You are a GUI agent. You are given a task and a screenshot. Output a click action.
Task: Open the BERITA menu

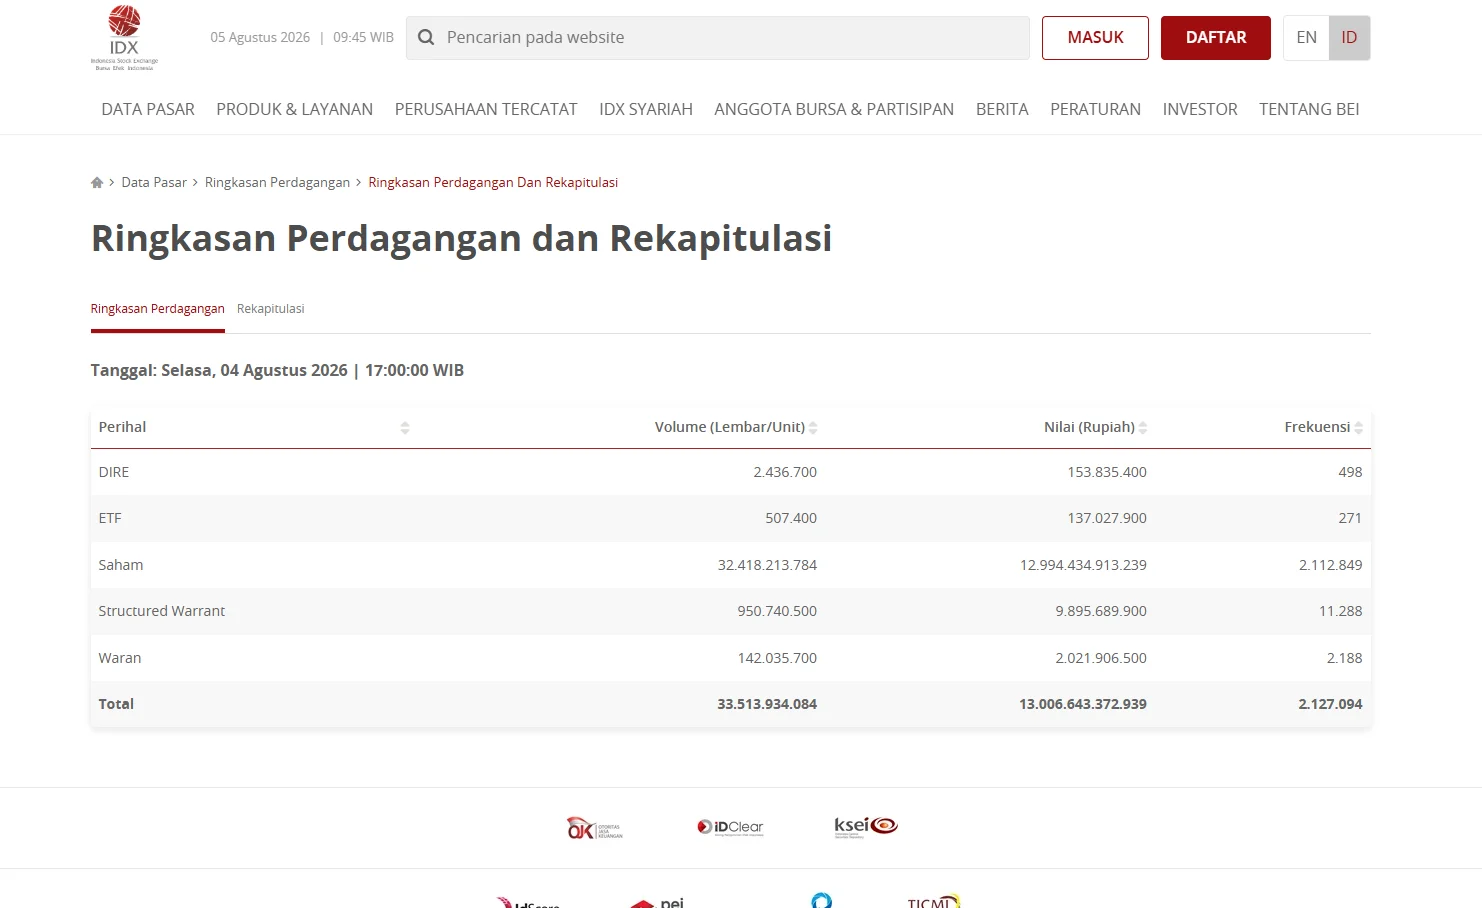[x=1002, y=109]
